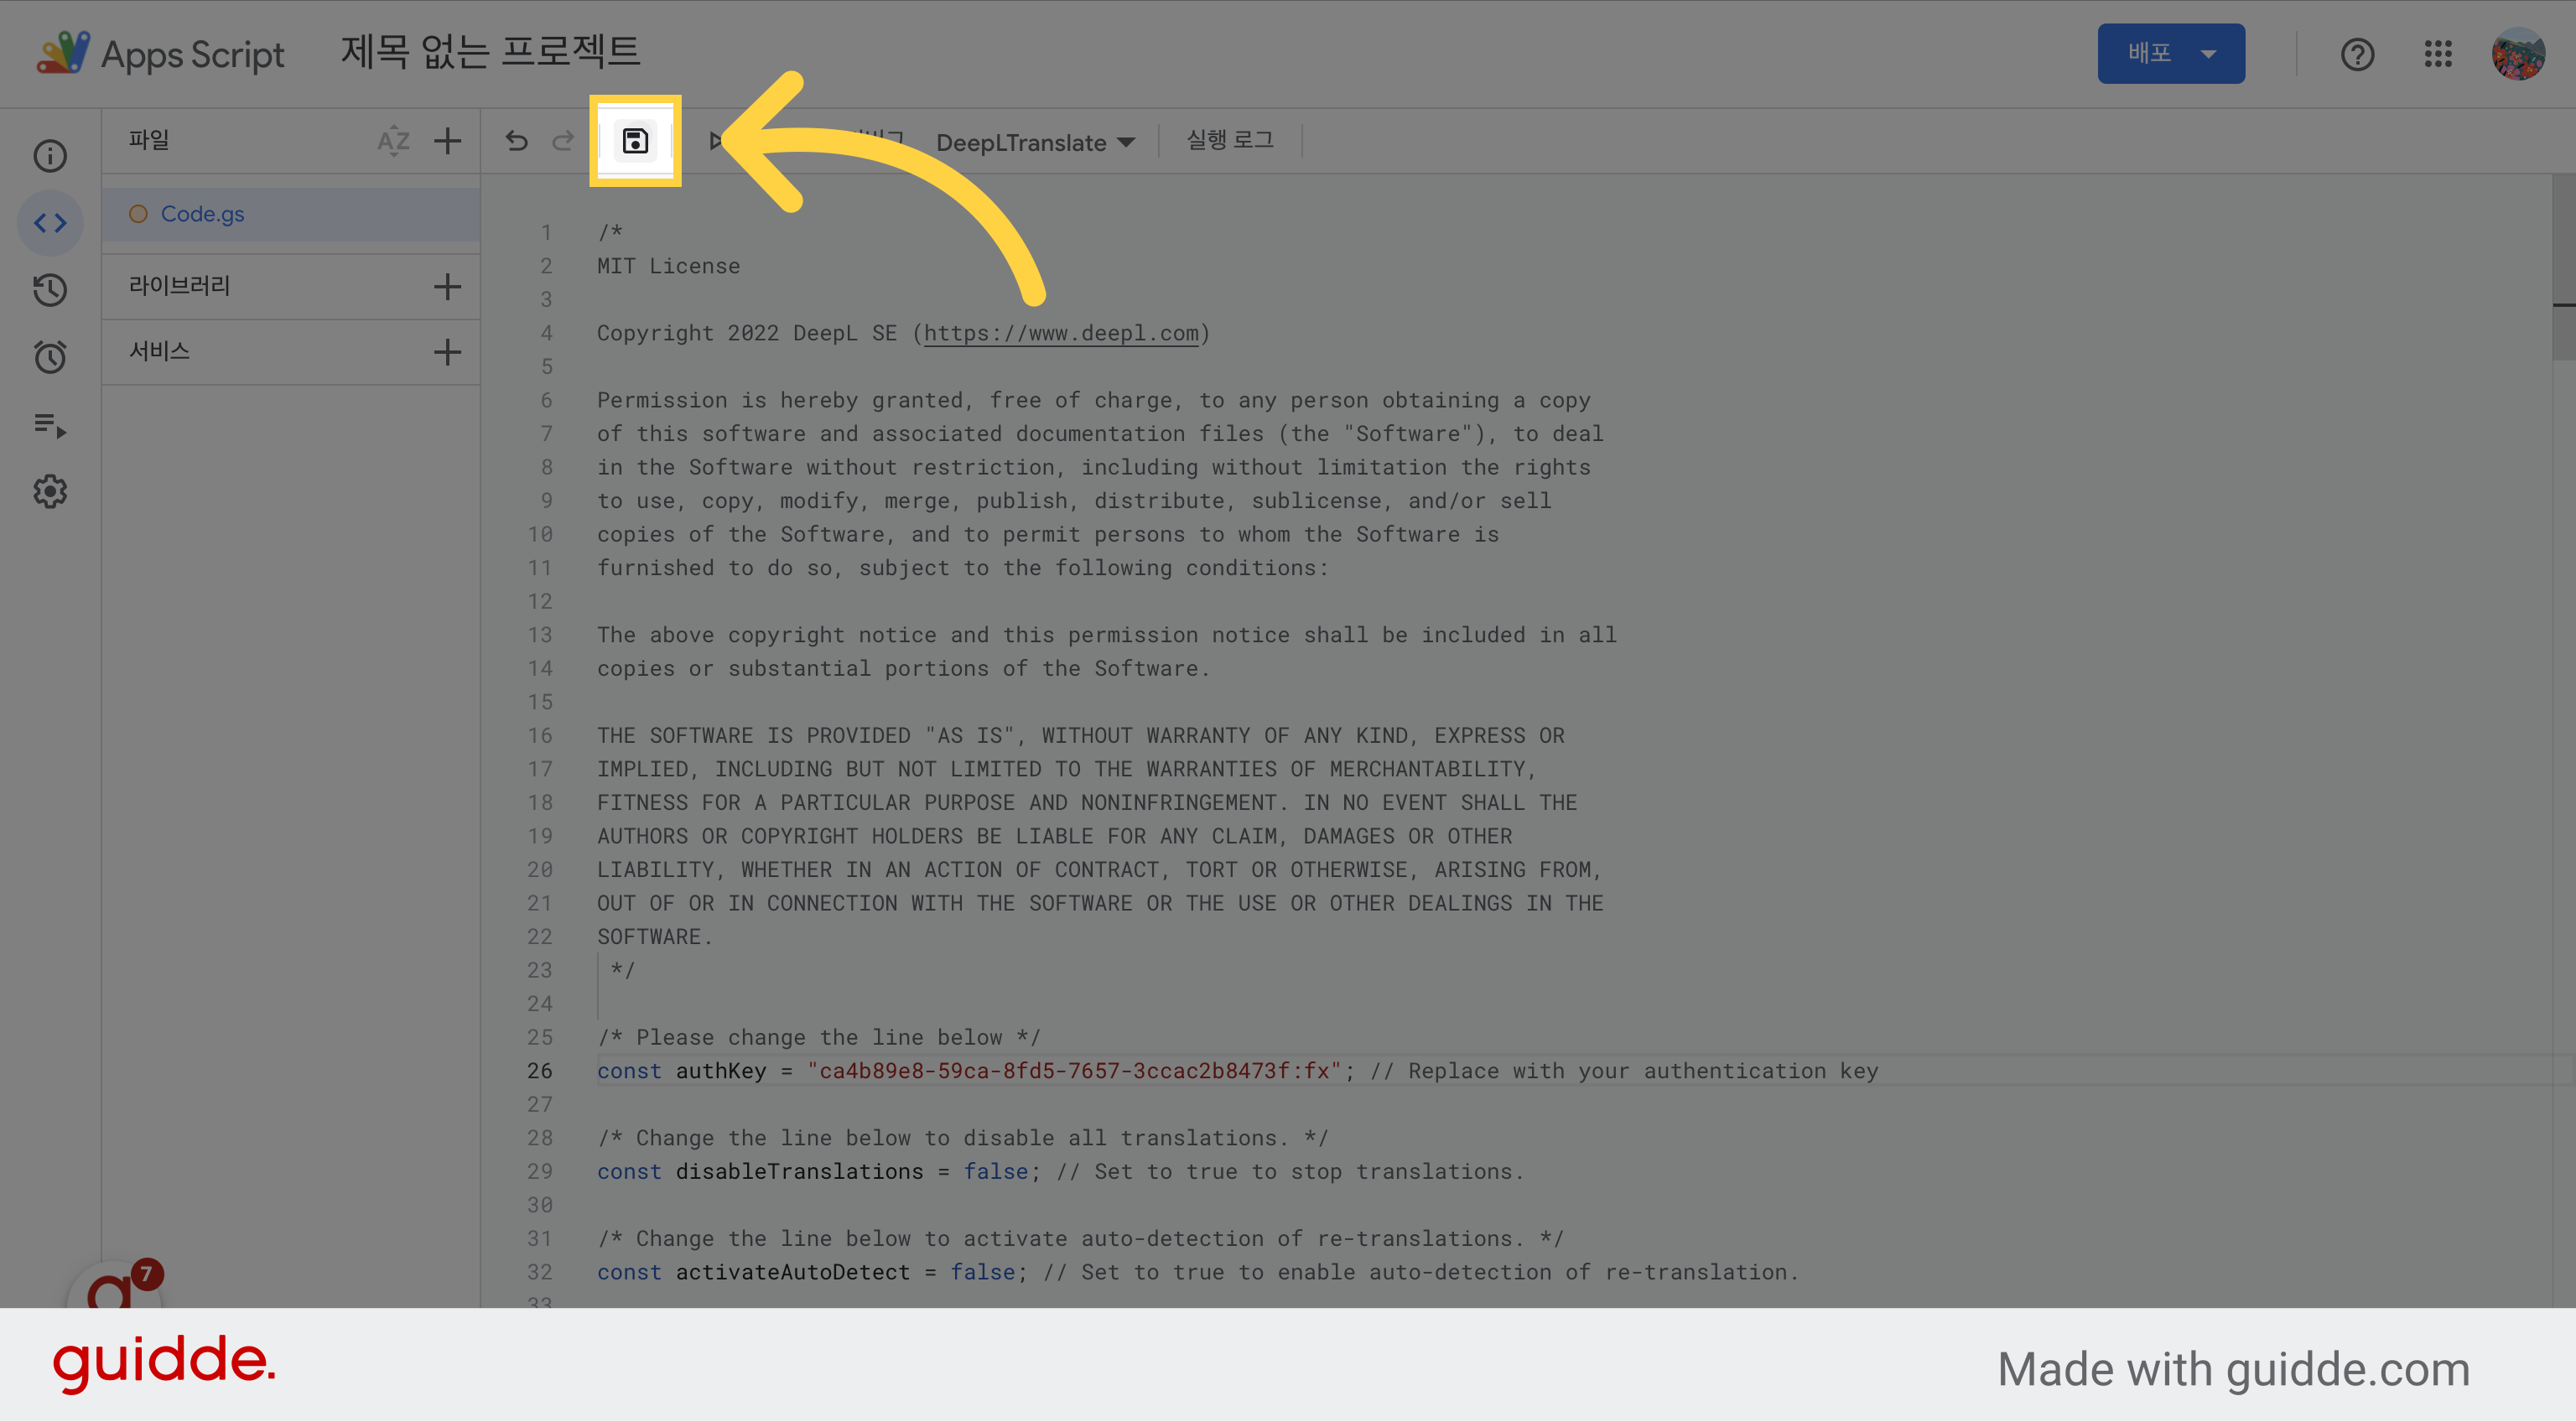Add a library with the plus icon

pos(447,287)
